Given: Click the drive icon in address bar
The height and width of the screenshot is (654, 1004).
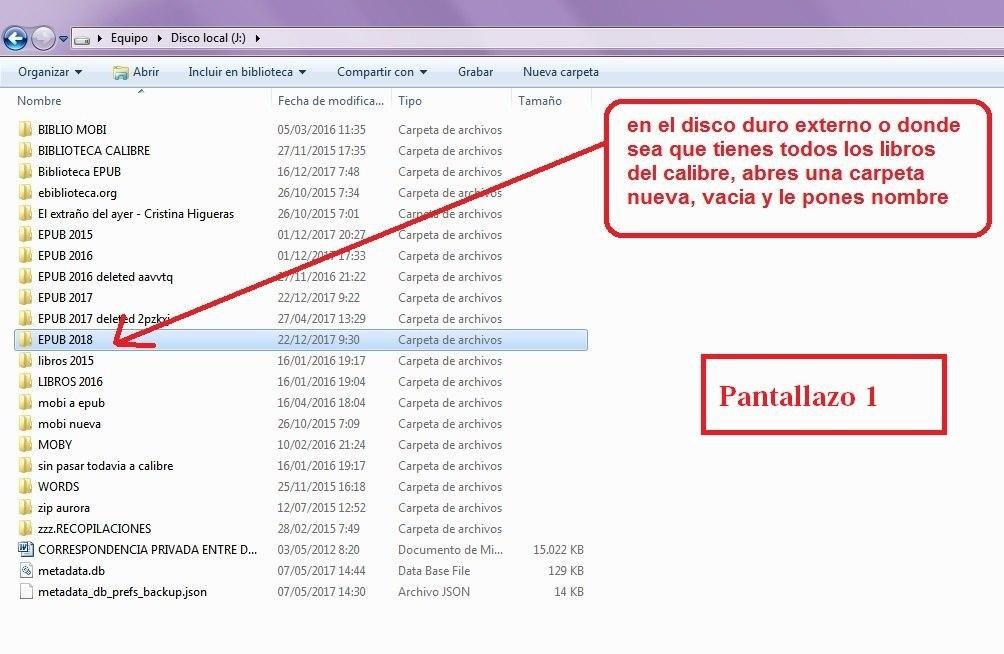Looking at the screenshot, I should 82,39.
